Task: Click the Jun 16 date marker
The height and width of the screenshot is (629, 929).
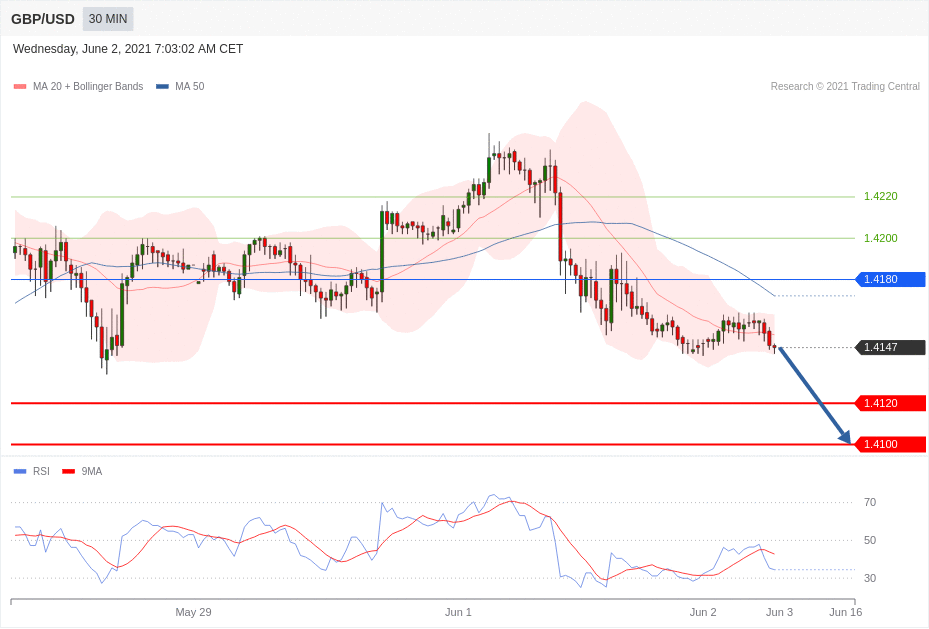Action: [x=845, y=612]
